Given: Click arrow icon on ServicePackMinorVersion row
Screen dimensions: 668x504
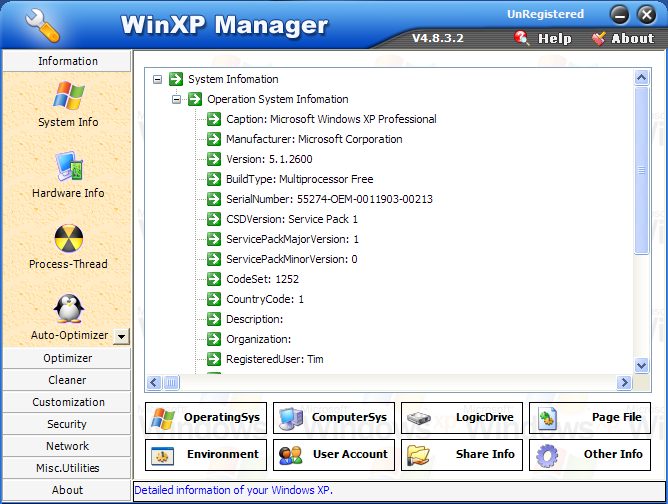Looking at the screenshot, I should click(214, 259).
